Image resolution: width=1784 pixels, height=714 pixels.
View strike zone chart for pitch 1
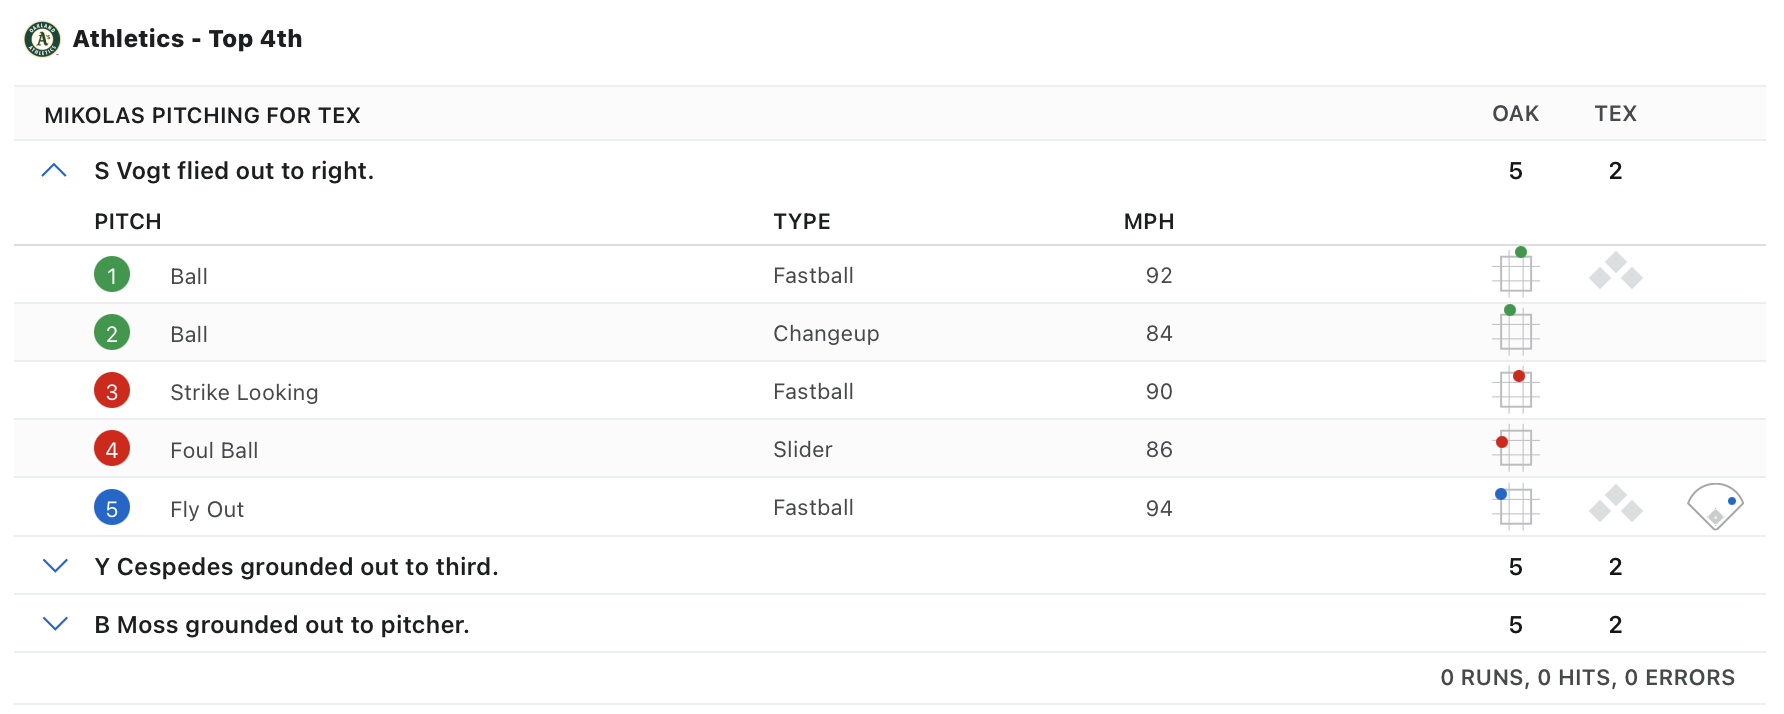pos(1515,272)
